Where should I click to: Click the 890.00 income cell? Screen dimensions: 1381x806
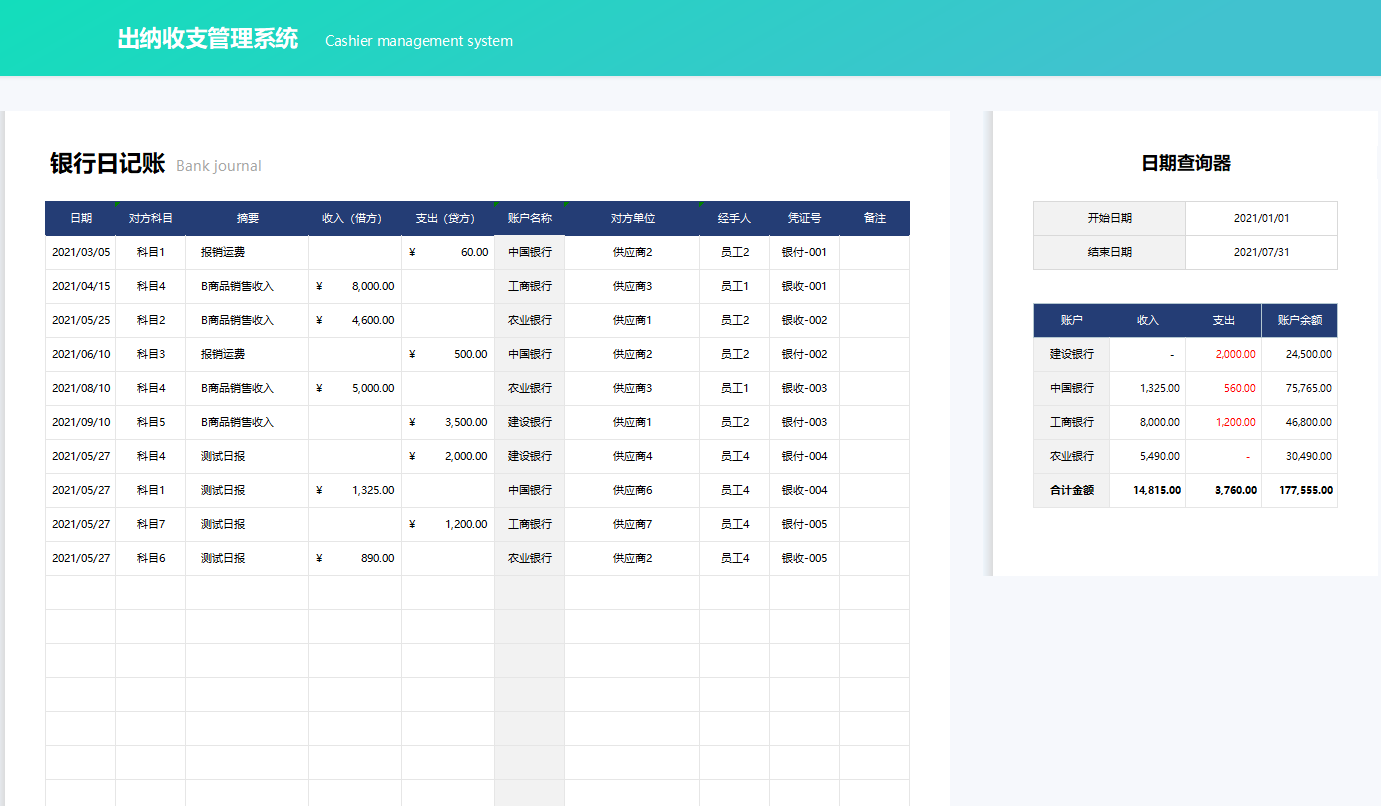[x=355, y=558]
